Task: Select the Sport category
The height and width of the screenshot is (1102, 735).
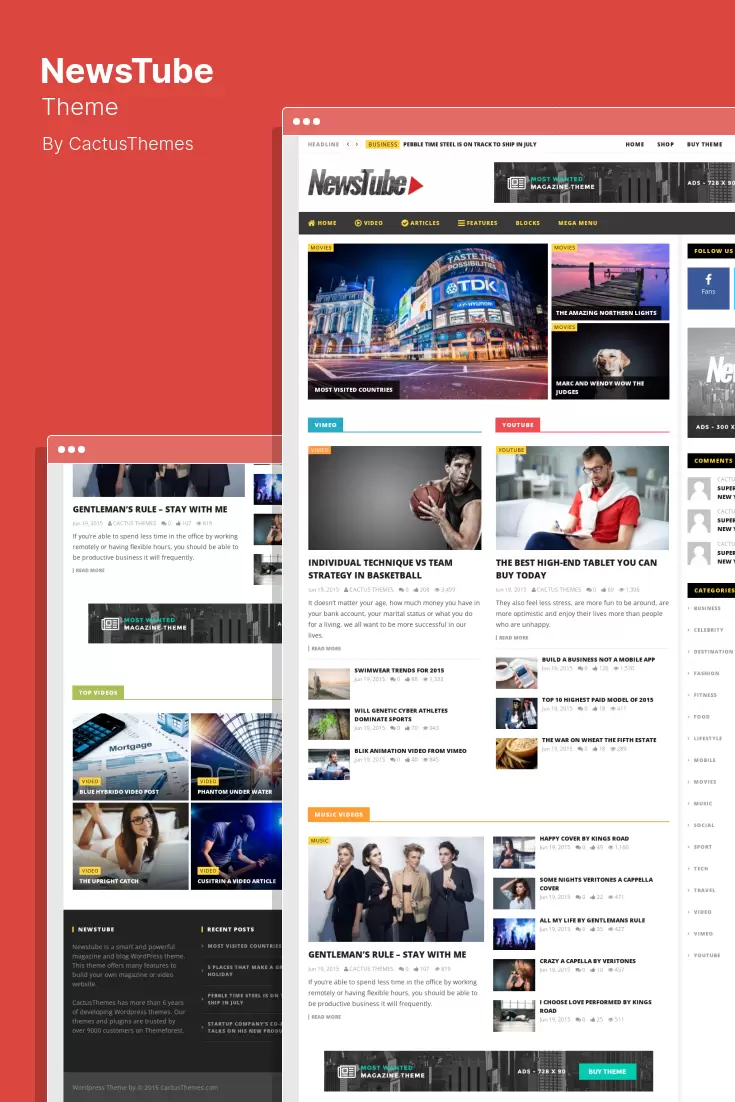Action: 703,847
